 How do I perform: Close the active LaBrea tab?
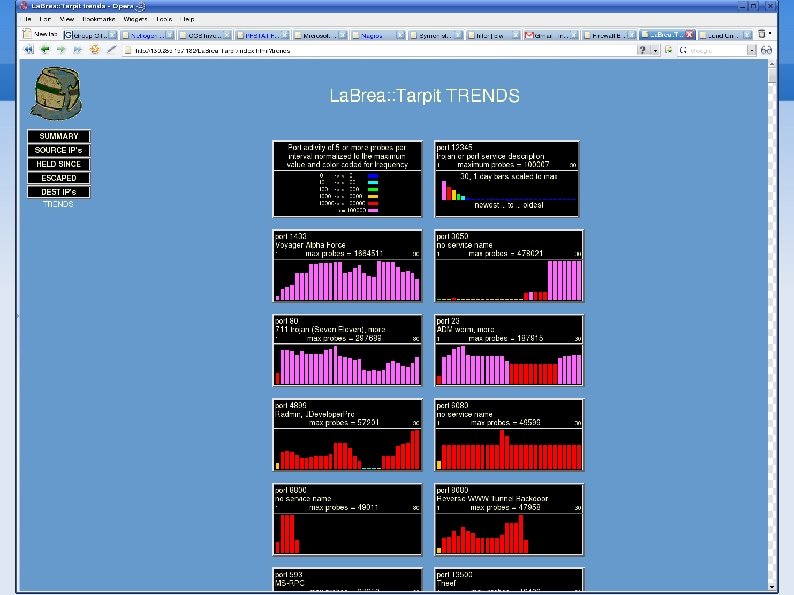689,34
